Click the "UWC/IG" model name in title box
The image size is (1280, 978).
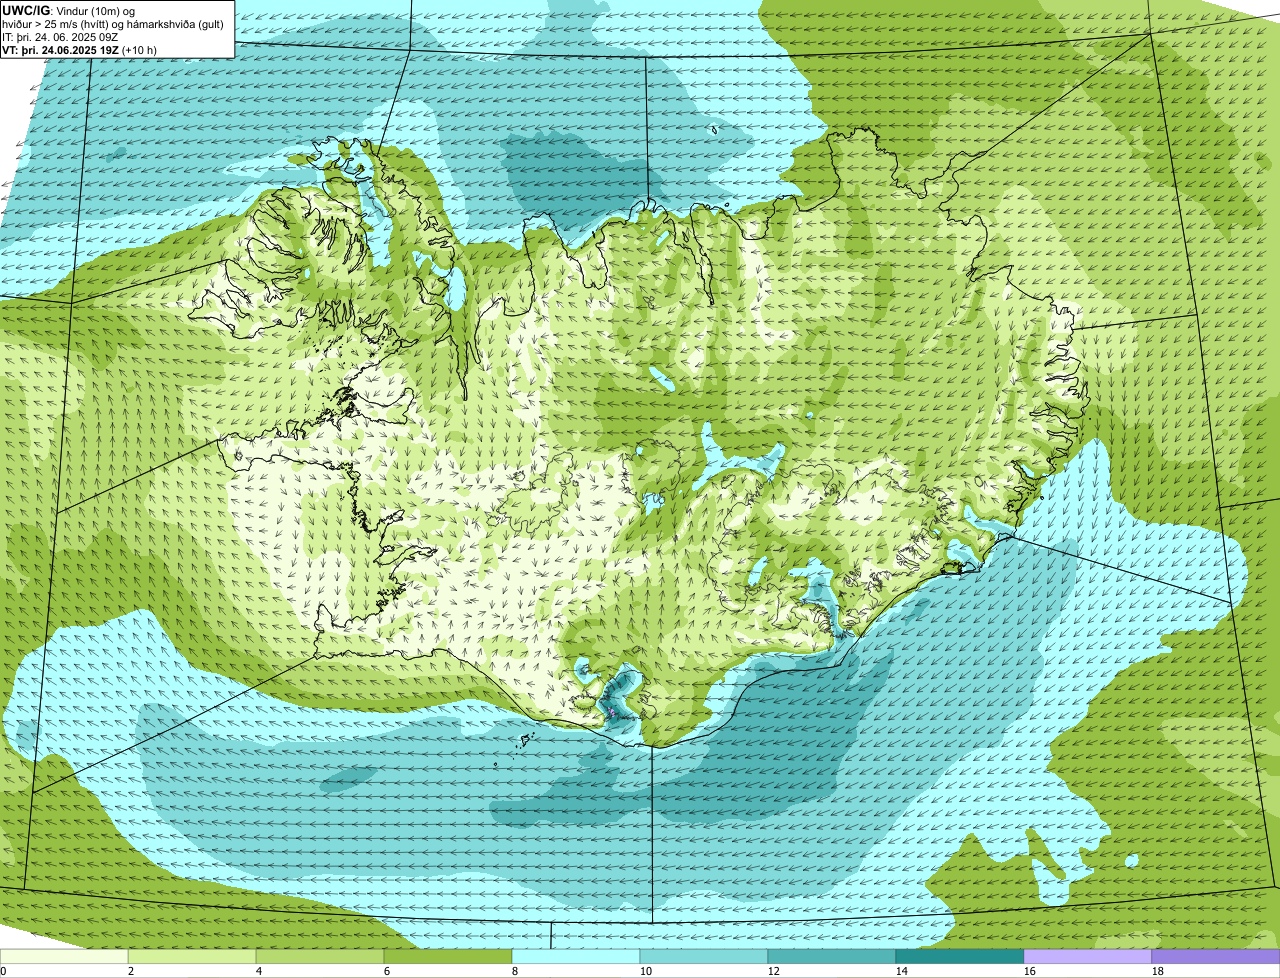26,10
